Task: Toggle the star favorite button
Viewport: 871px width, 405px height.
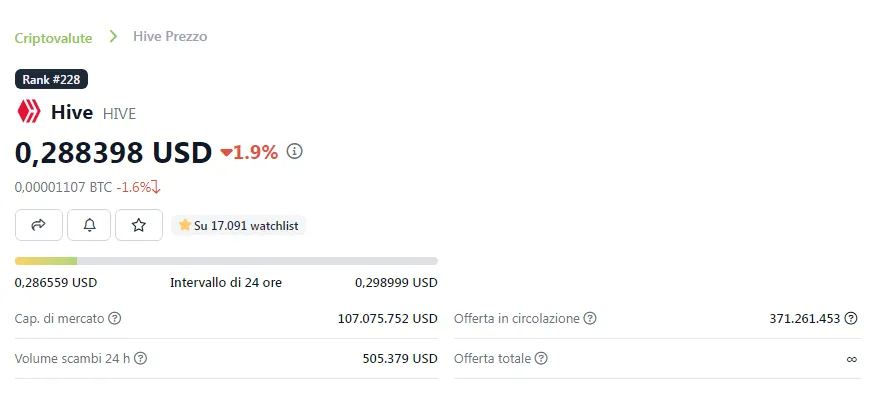Action: [139, 225]
